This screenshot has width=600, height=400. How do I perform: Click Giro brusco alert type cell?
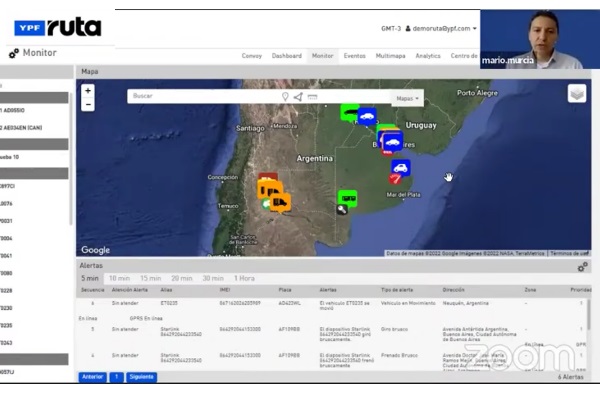[395, 329]
